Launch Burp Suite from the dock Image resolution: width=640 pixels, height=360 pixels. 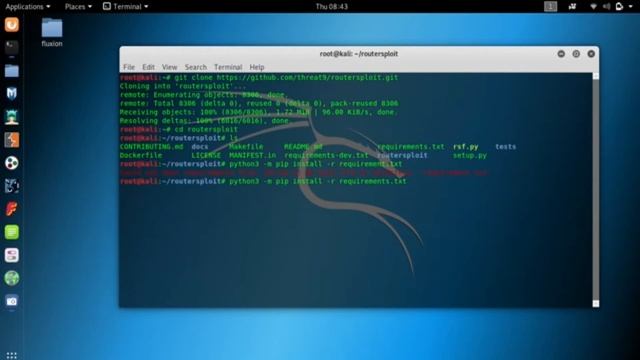pos(11,140)
